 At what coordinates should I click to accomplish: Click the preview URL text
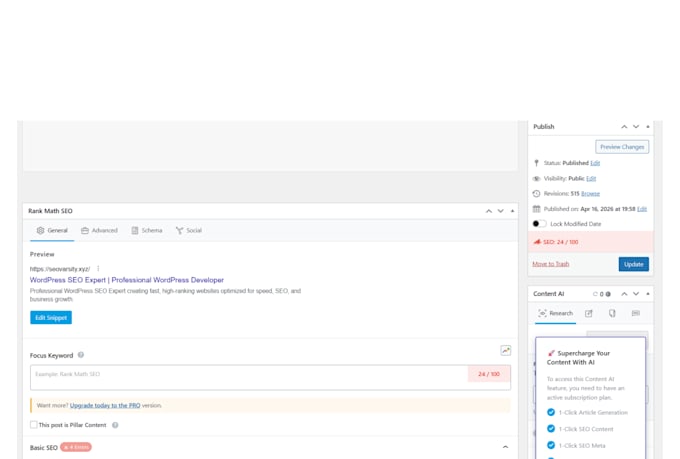pyautogui.click(x=60, y=269)
